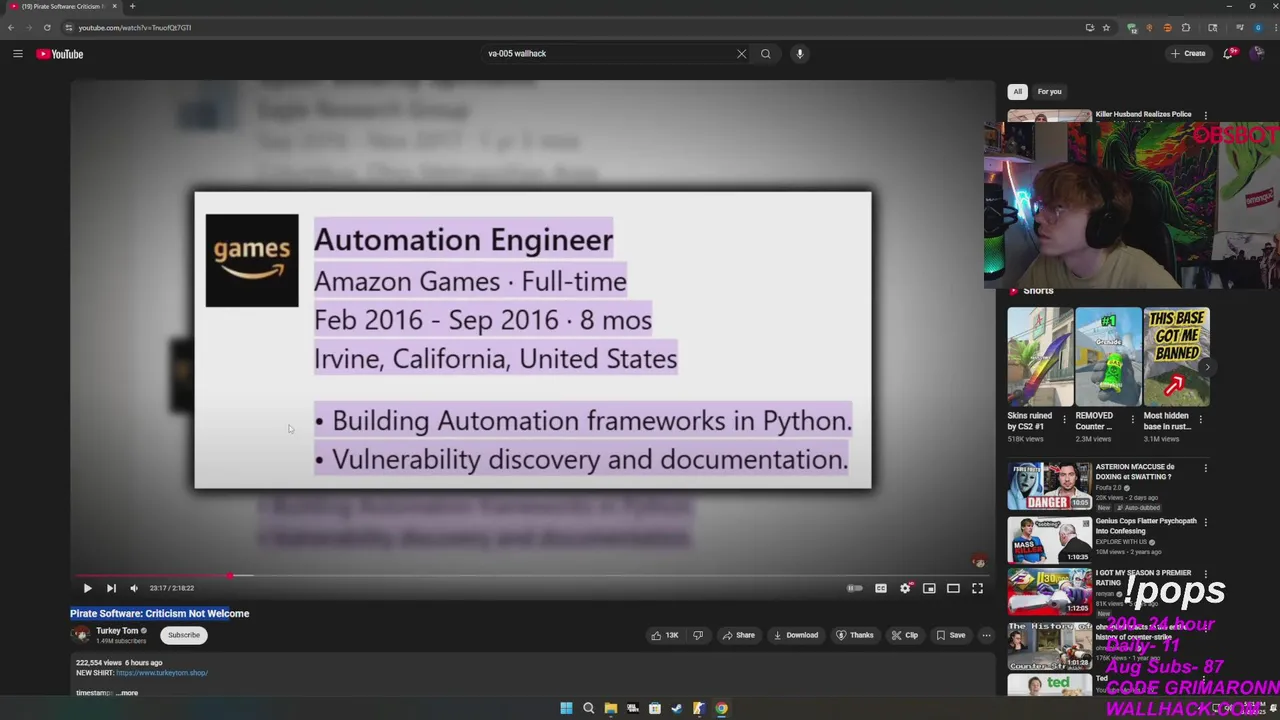This screenshot has height=720, width=1280.
Task: Subscribe to Turkey Tom
Action: point(183,635)
